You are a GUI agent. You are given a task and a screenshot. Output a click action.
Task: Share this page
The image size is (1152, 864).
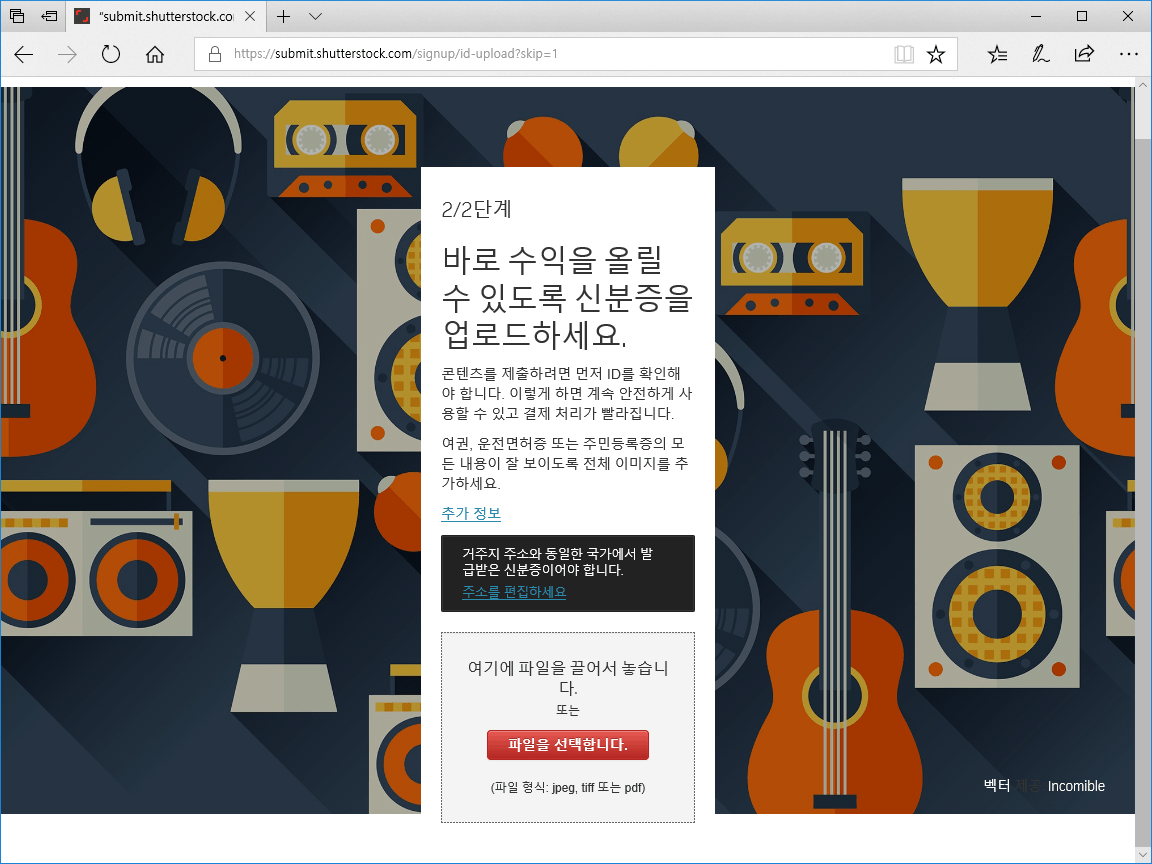[x=1084, y=54]
